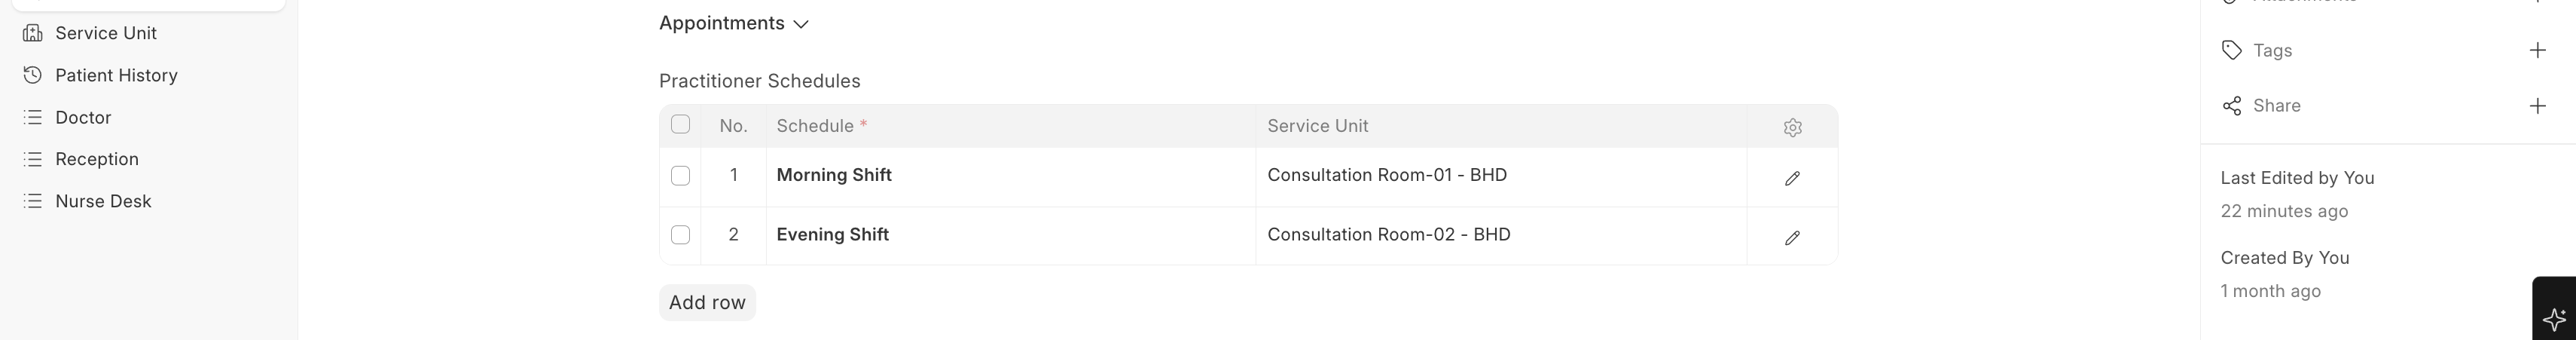
Task: Click the Share icon in the sidebar
Action: tap(2231, 106)
